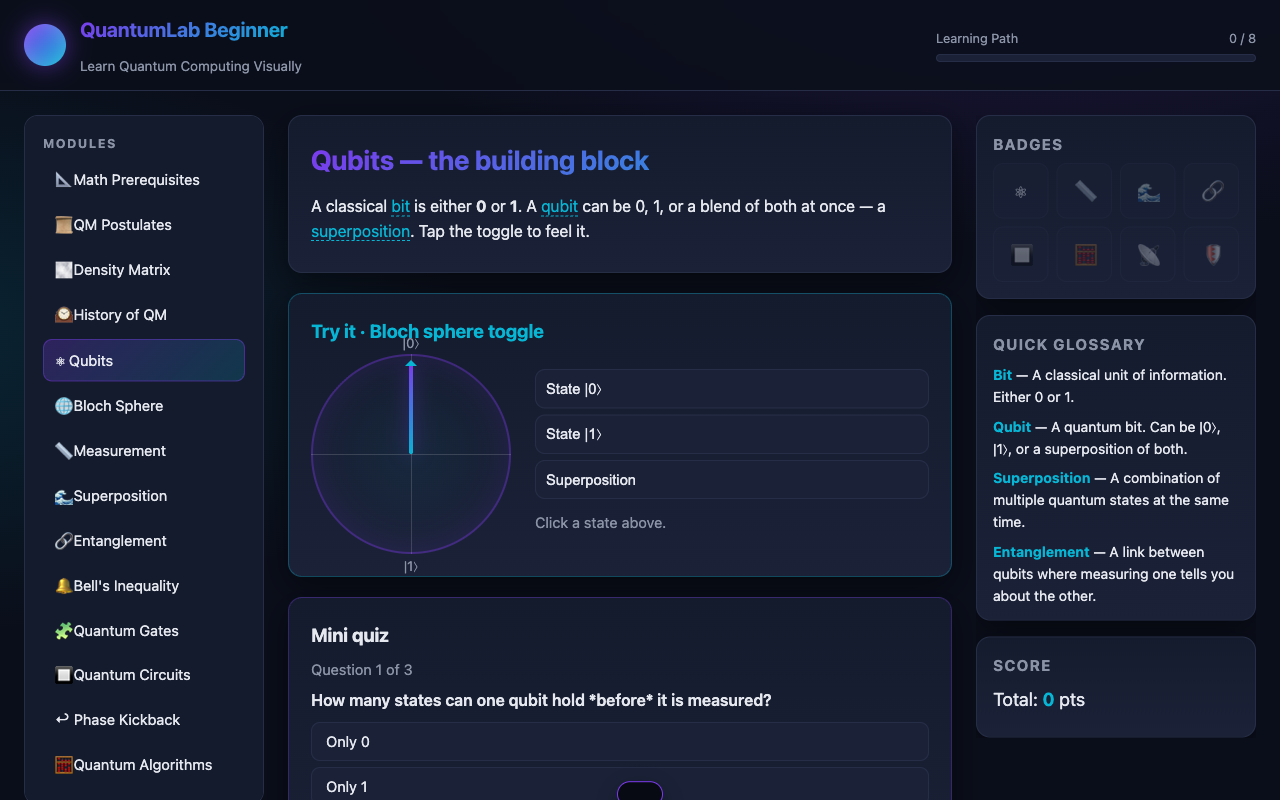Select the shield badge in Badges
Screen dimensions: 1280x800
tap(1212, 255)
